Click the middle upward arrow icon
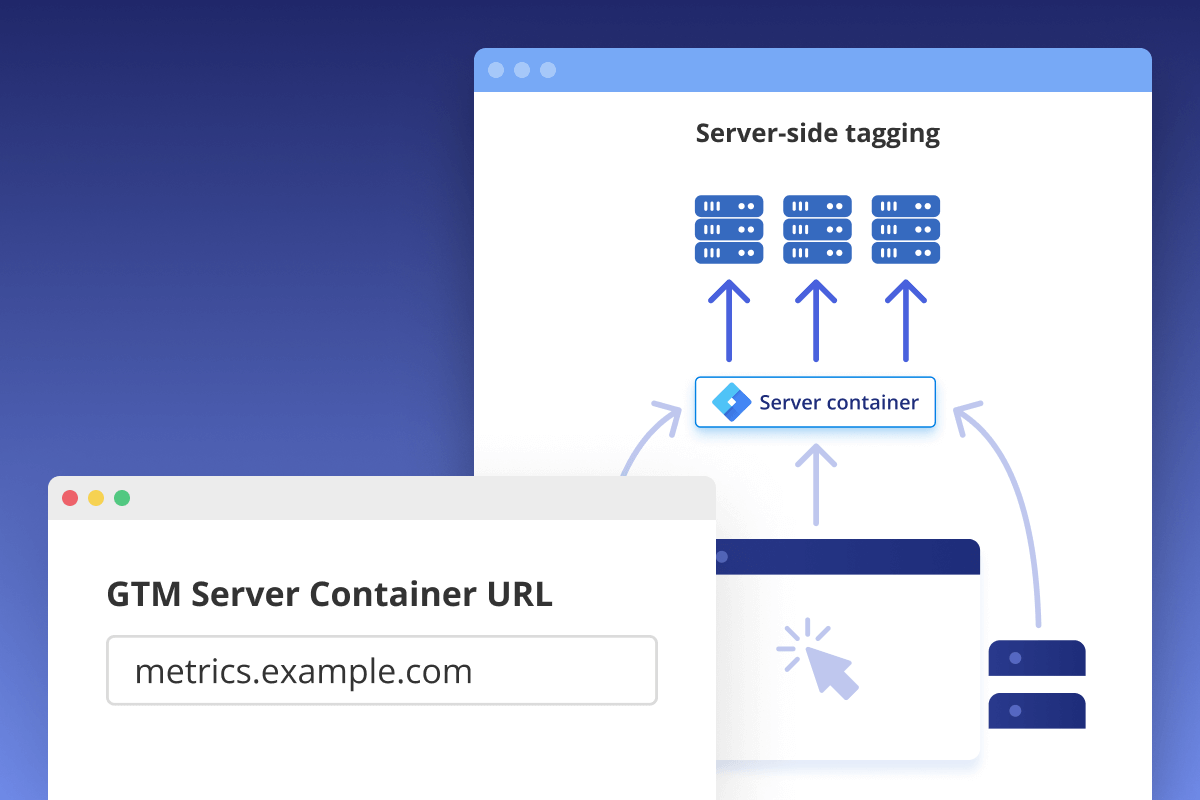Viewport: 1200px width, 800px height. pos(817,320)
